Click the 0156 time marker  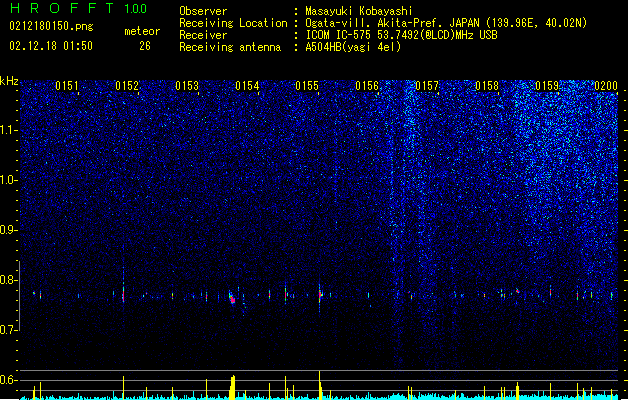pyautogui.click(x=367, y=86)
